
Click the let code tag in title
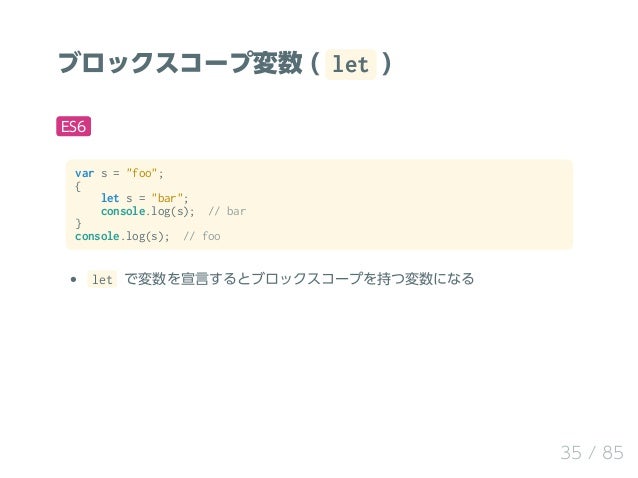[x=350, y=64]
